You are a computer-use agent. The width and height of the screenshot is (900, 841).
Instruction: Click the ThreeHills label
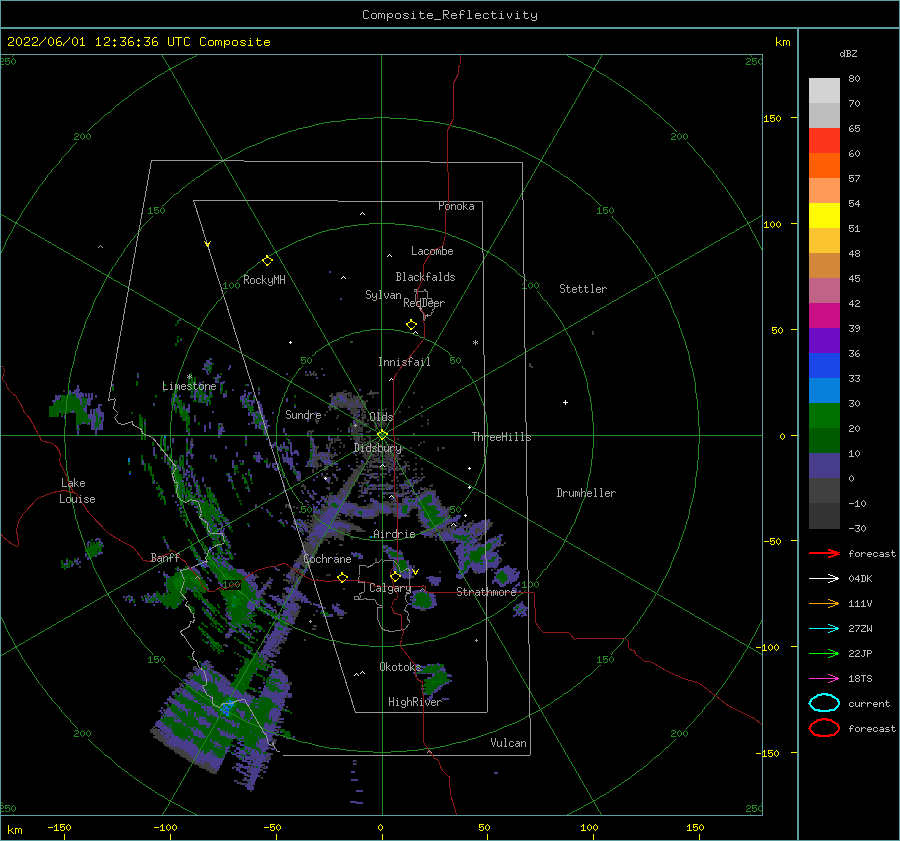(501, 437)
